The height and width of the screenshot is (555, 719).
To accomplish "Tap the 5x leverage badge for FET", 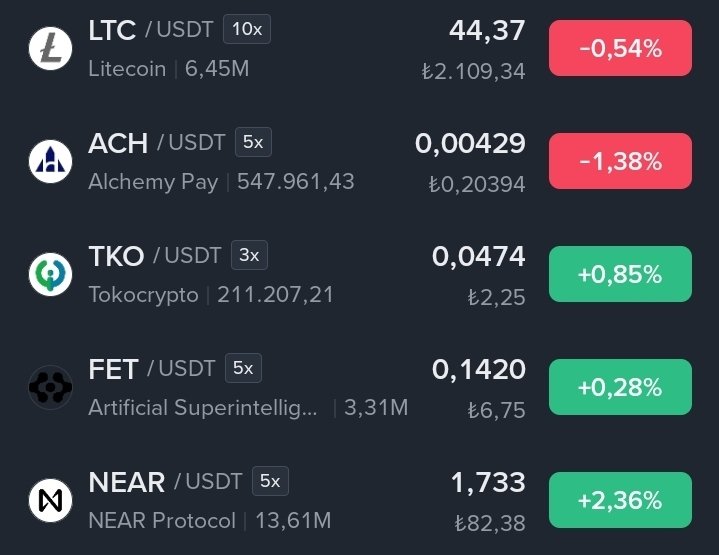I will (x=243, y=368).
